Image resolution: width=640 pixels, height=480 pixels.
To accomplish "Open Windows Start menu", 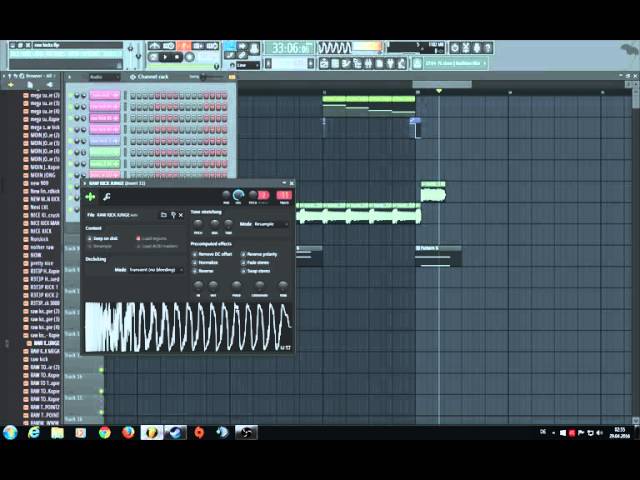I will pos(10,433).
